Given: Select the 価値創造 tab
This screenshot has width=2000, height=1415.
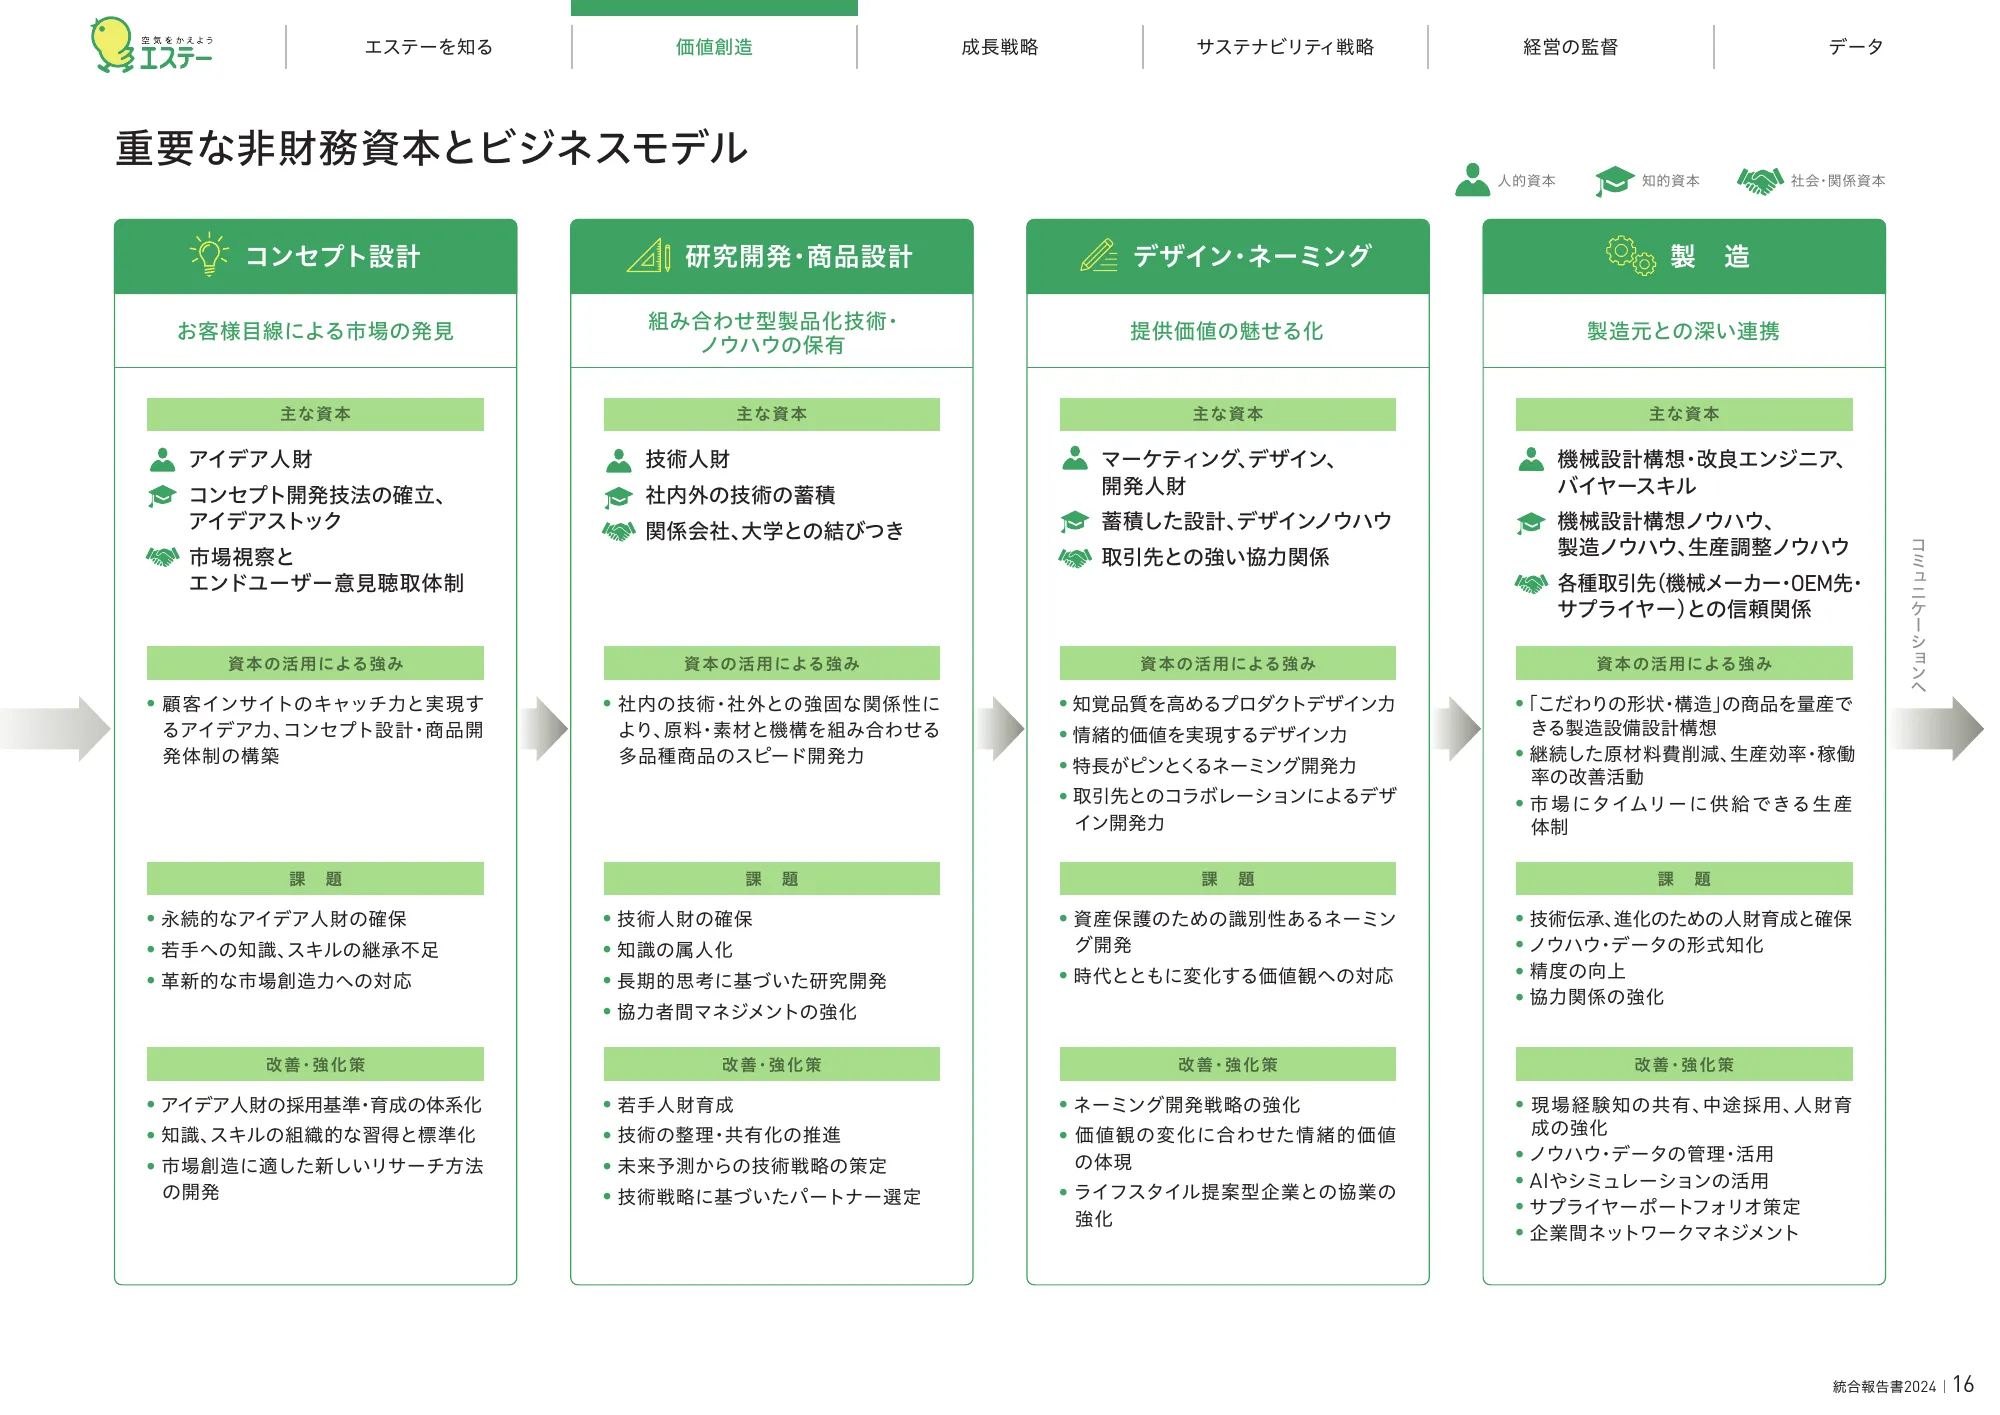Looking at the screenshot, I should pos(714,47).
